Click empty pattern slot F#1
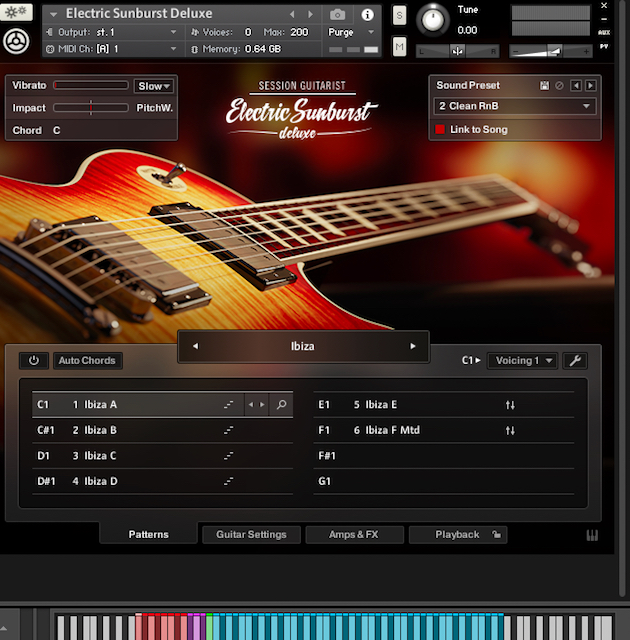Image resolution: width=630 pixels, height=640 pixels. 444,456
